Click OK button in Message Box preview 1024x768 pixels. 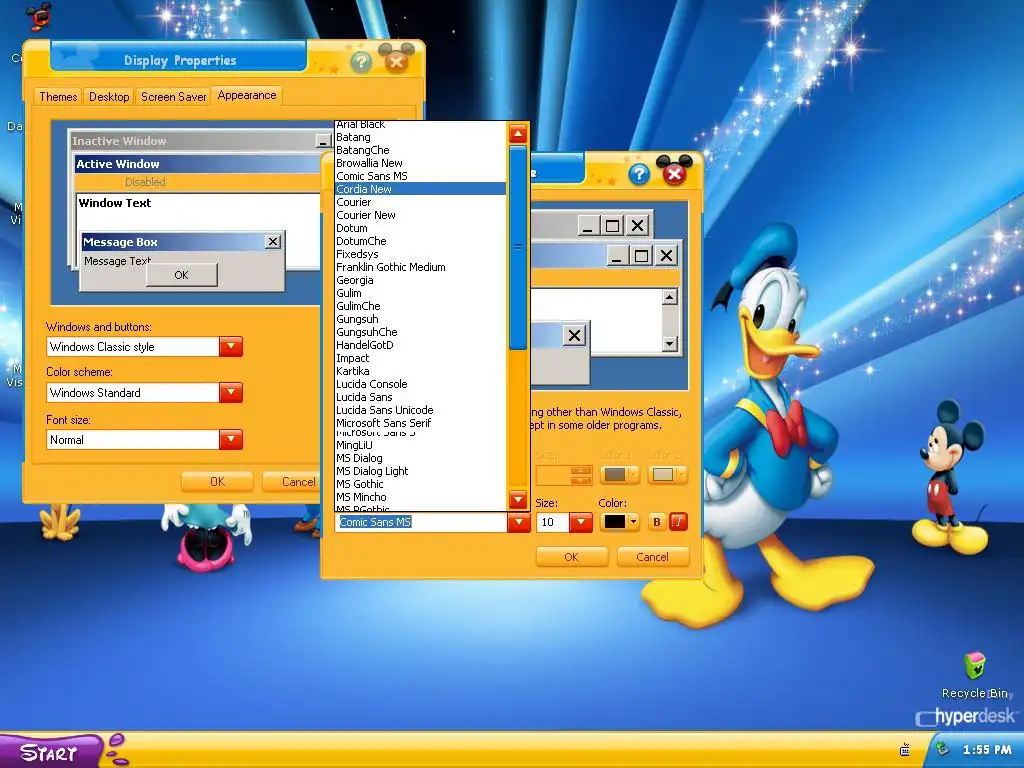pos(182,275)
